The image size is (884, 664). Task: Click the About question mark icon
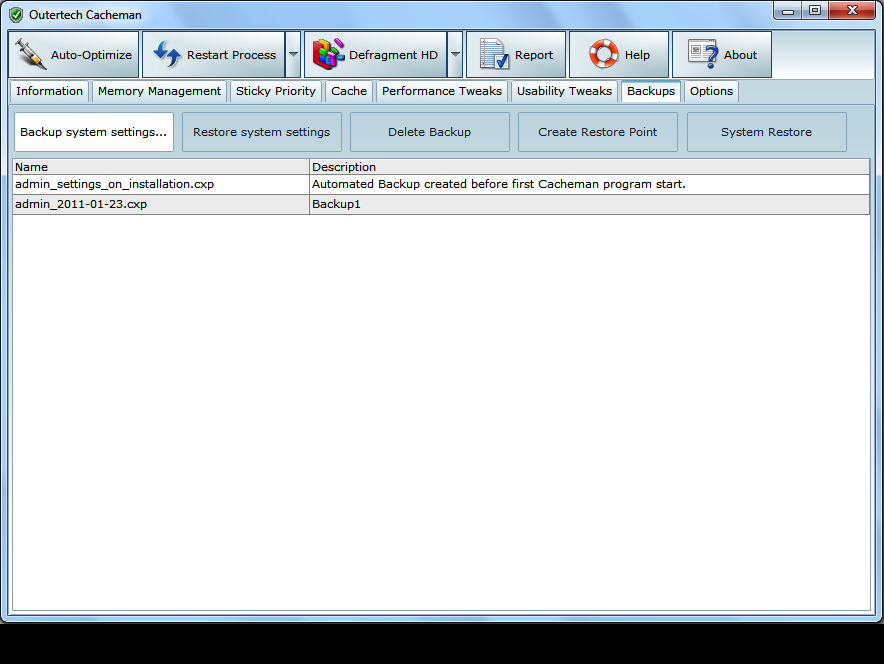click(x=703, y=54)
